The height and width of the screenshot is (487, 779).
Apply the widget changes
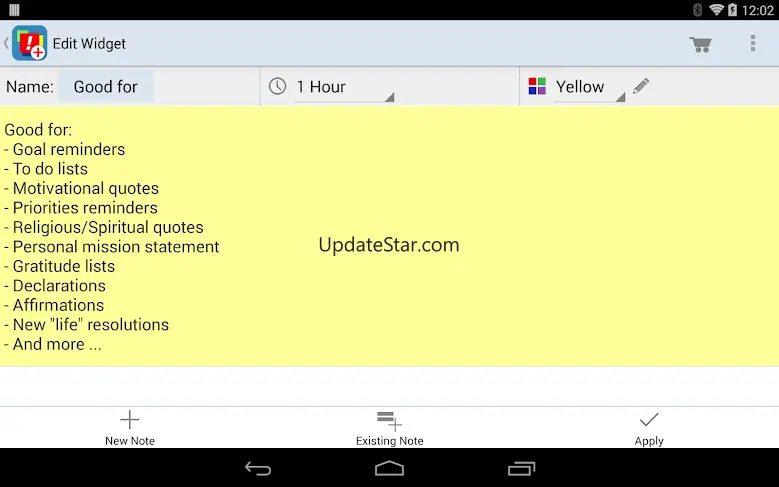tap(649, 428)
